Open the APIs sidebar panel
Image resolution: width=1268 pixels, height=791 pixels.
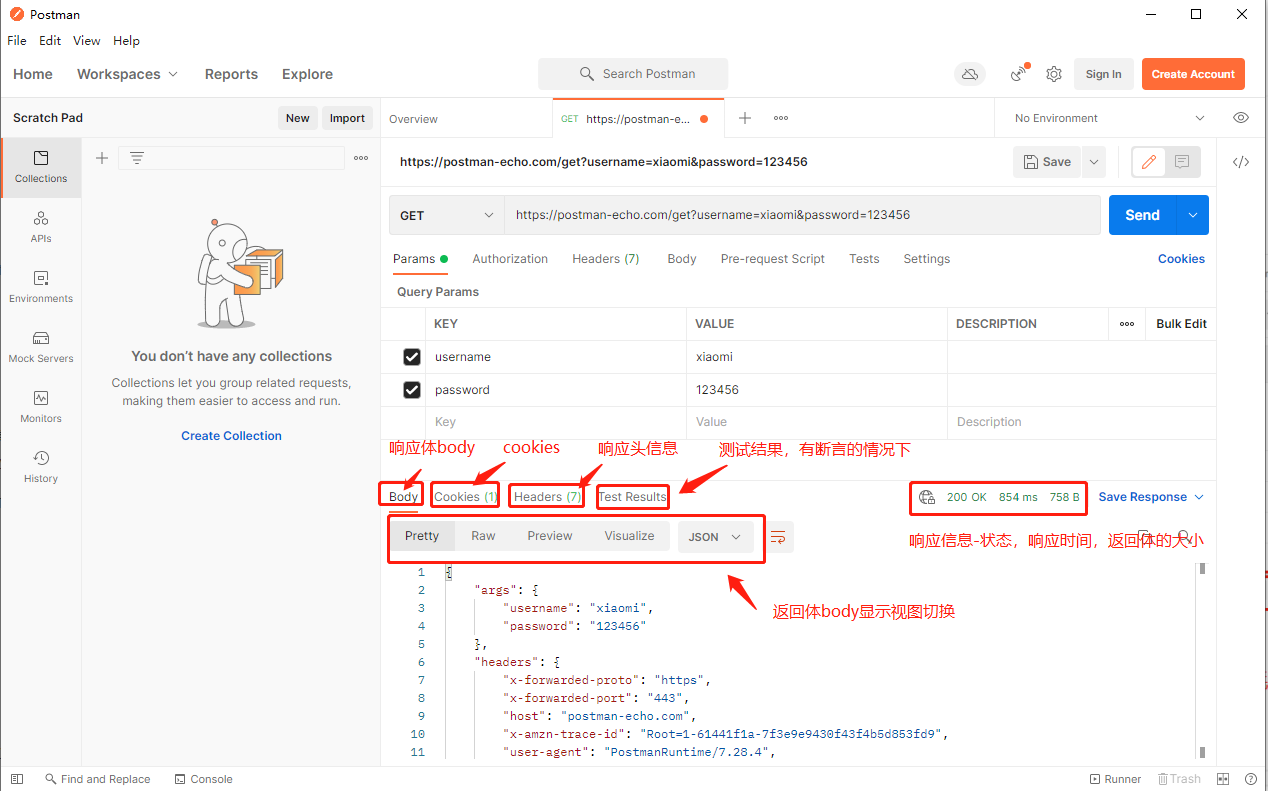[x=41, y=227]
